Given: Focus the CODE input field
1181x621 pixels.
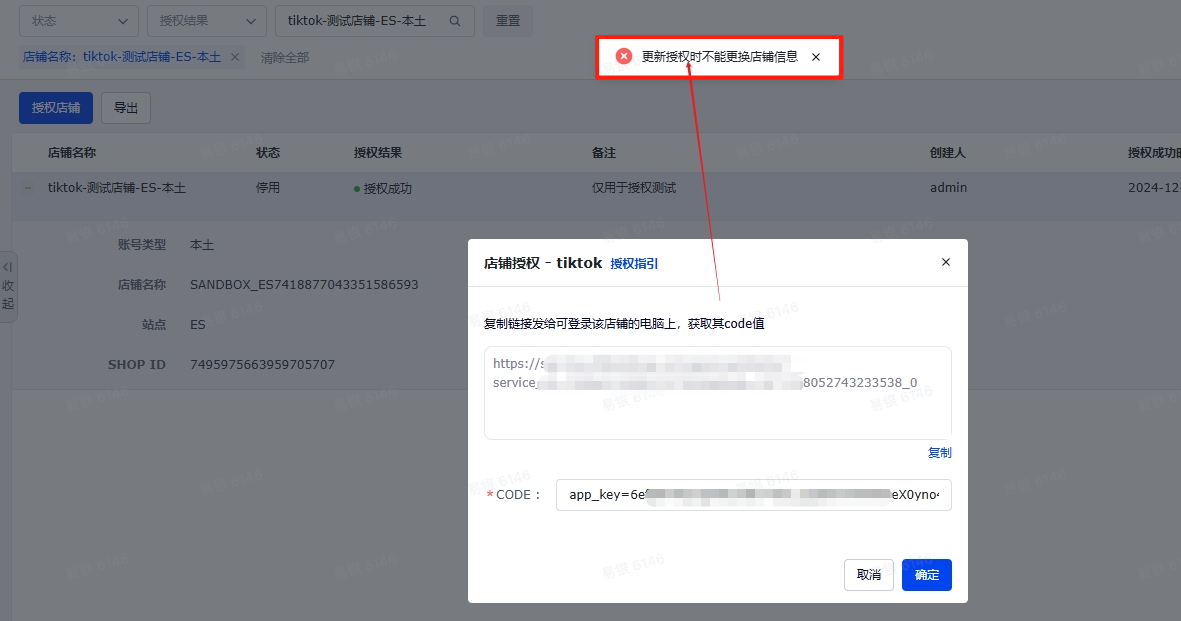Looking at the screenshot, I should pos(754,494).
